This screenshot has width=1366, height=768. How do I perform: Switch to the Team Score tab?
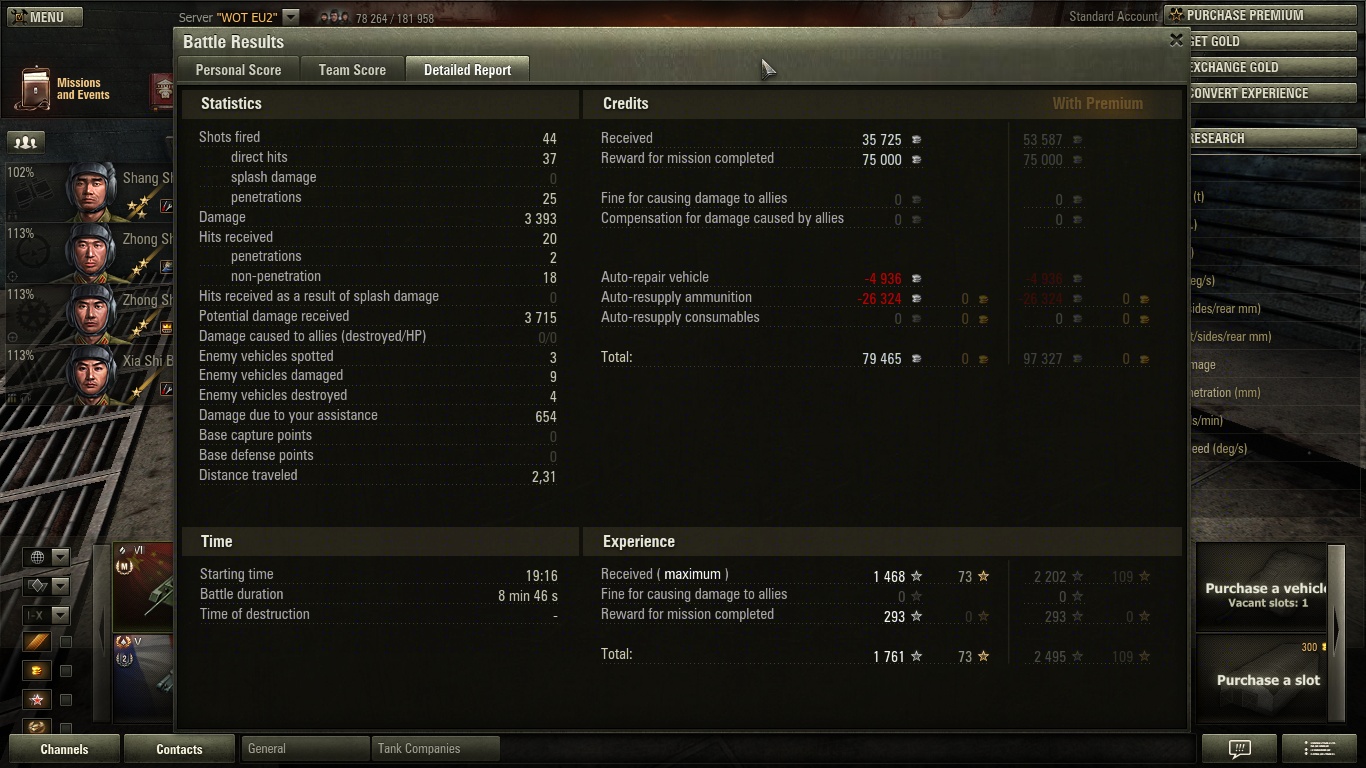(352, 70)
